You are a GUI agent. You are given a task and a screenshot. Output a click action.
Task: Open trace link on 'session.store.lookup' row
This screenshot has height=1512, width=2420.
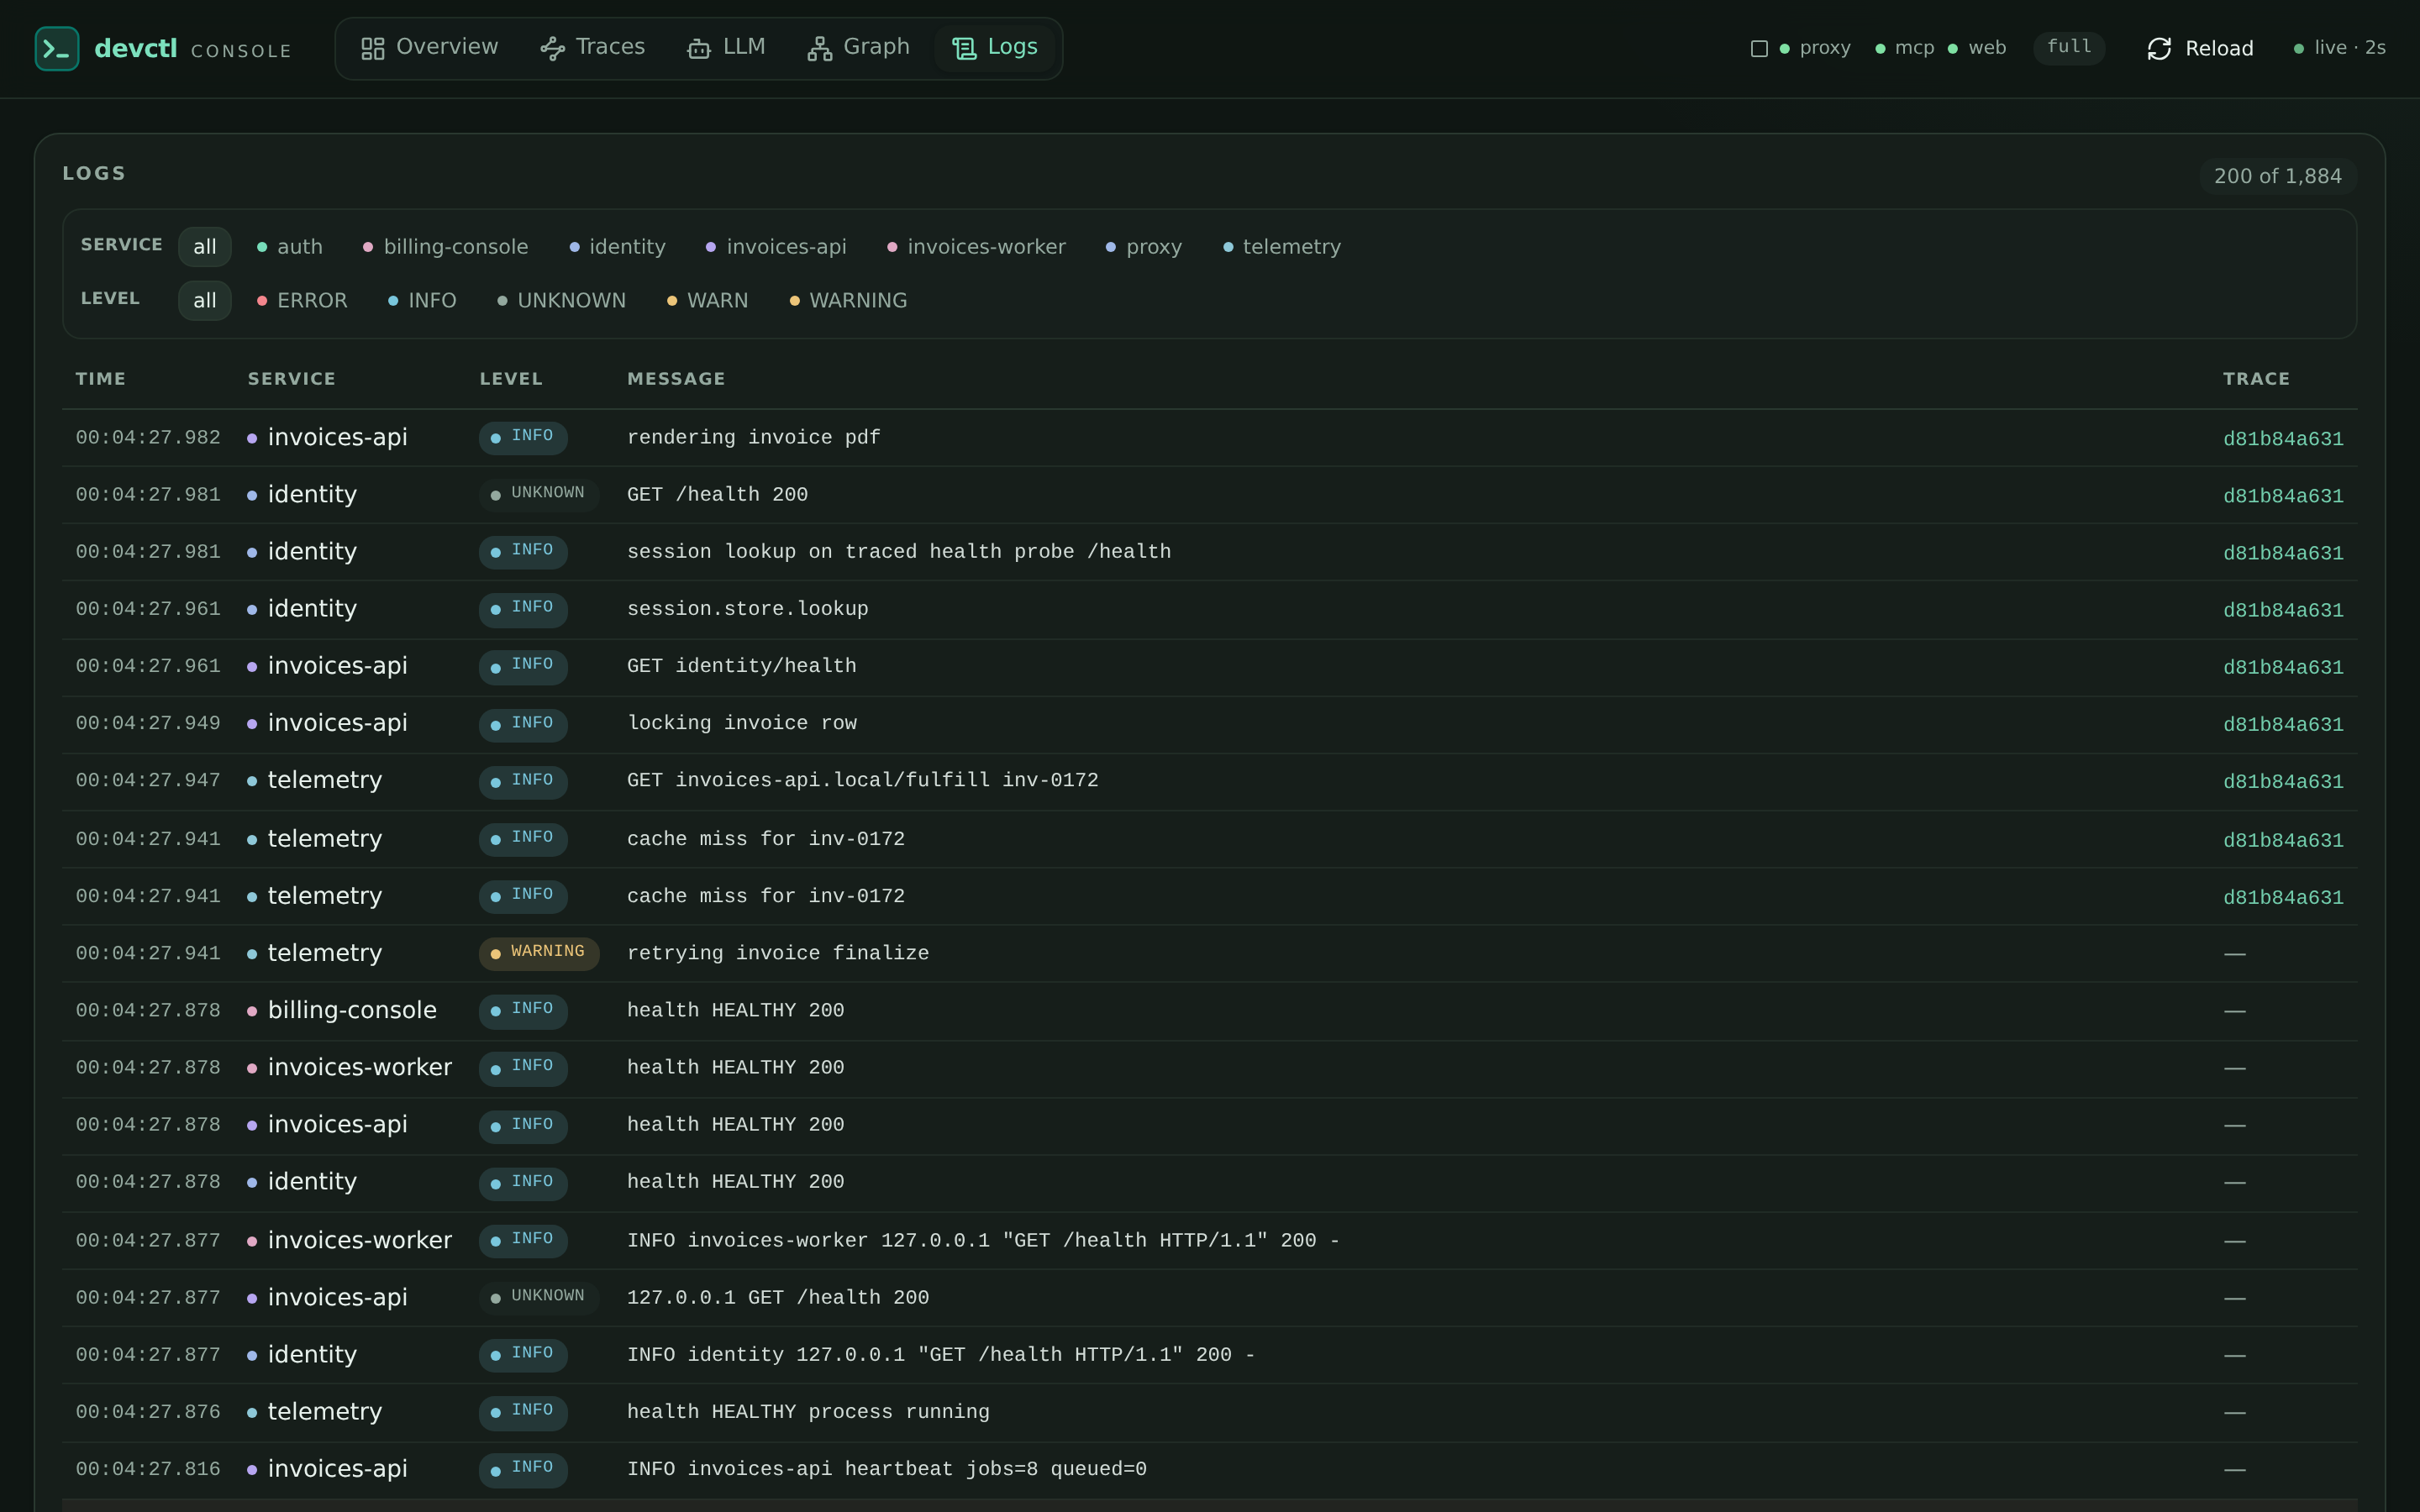(2283, 610)
